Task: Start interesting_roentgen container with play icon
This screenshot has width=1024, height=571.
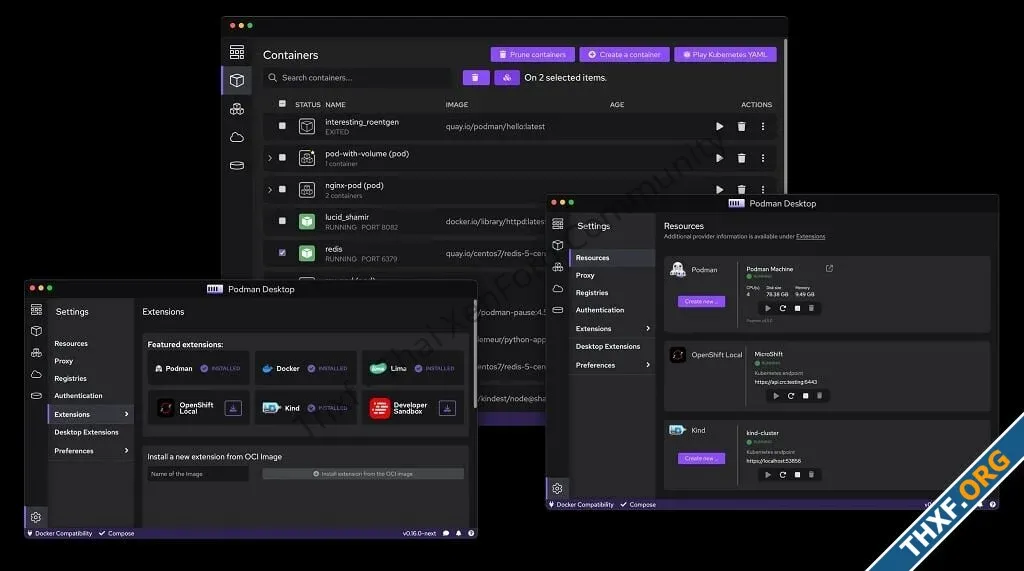Action: tap(719, 127)
